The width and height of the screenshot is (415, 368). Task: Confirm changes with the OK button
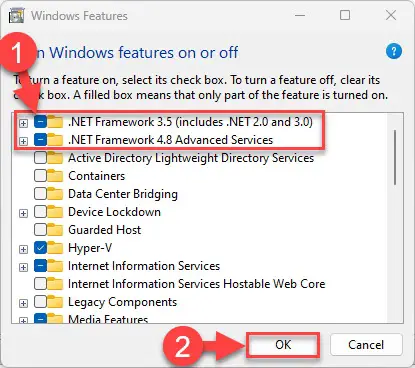283,345
